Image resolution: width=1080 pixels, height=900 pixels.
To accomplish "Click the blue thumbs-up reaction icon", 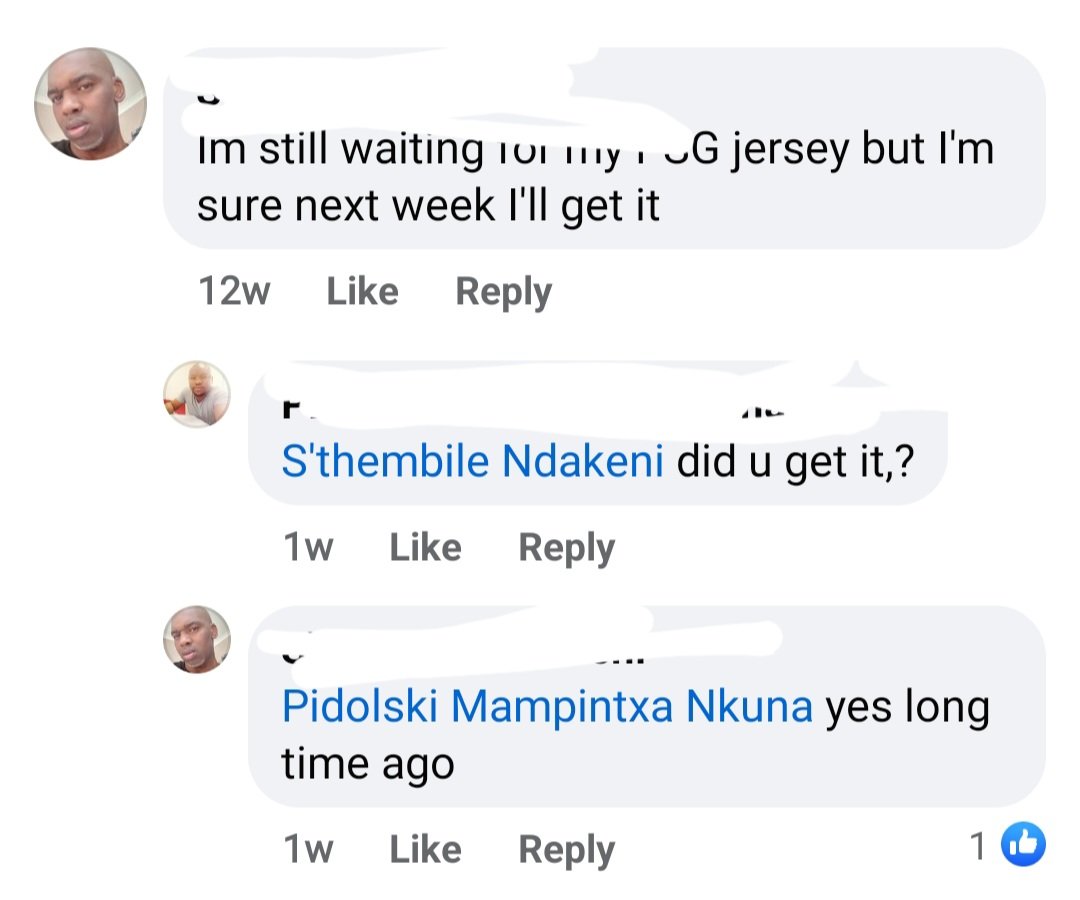I will coord(1023,845).
